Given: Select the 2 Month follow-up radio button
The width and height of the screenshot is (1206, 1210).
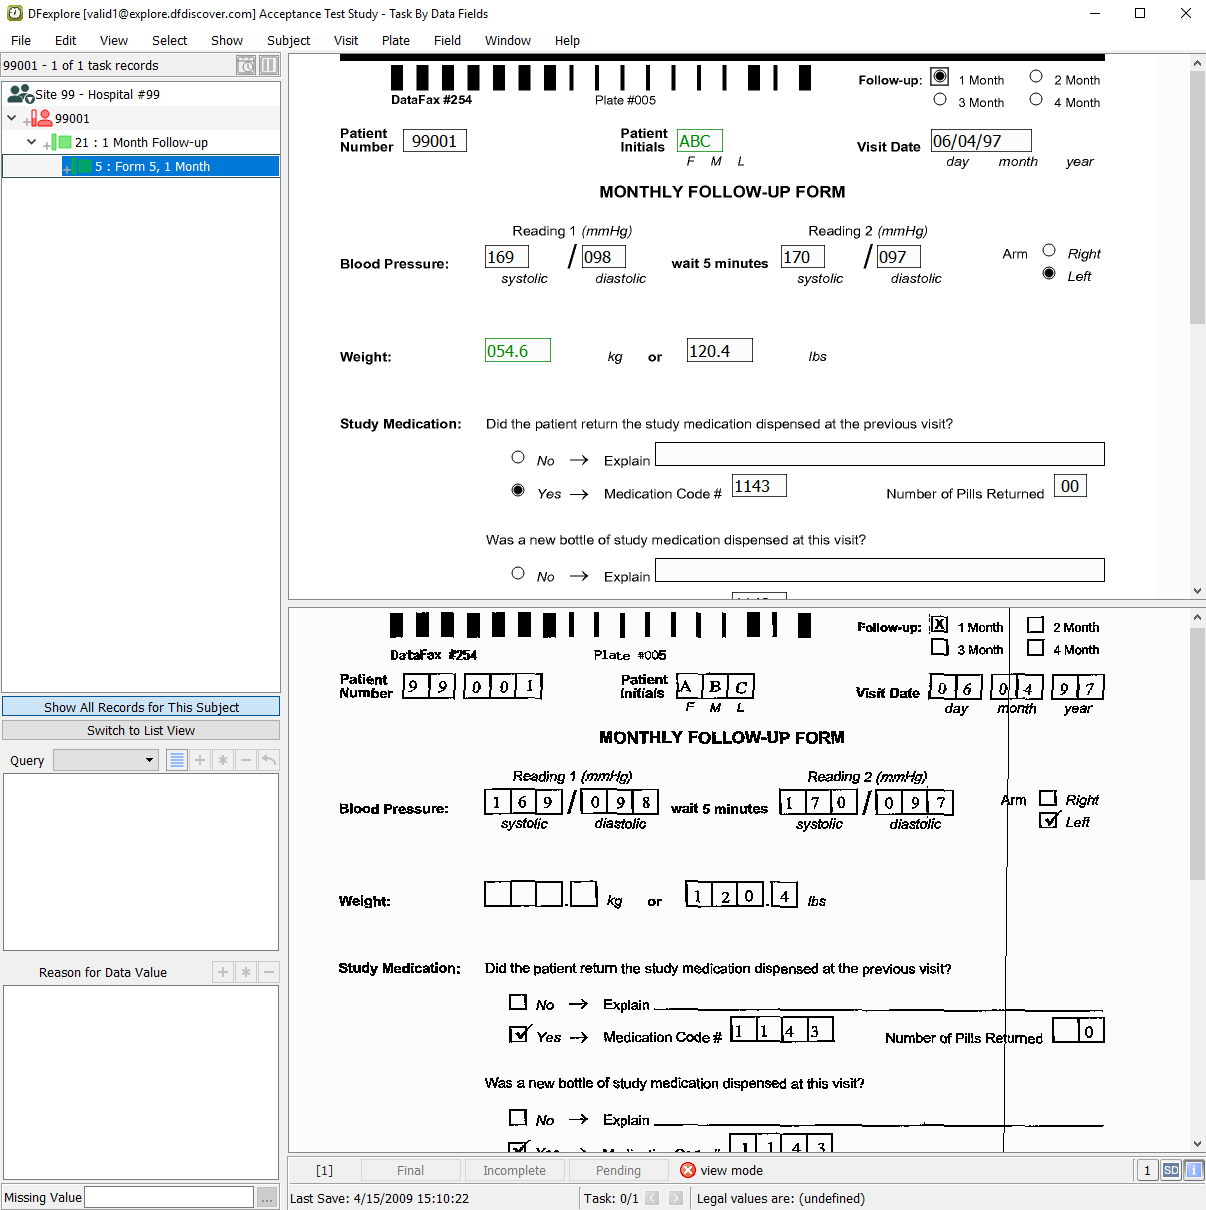Looking at the screenshot, I should tap(1036, 77).
